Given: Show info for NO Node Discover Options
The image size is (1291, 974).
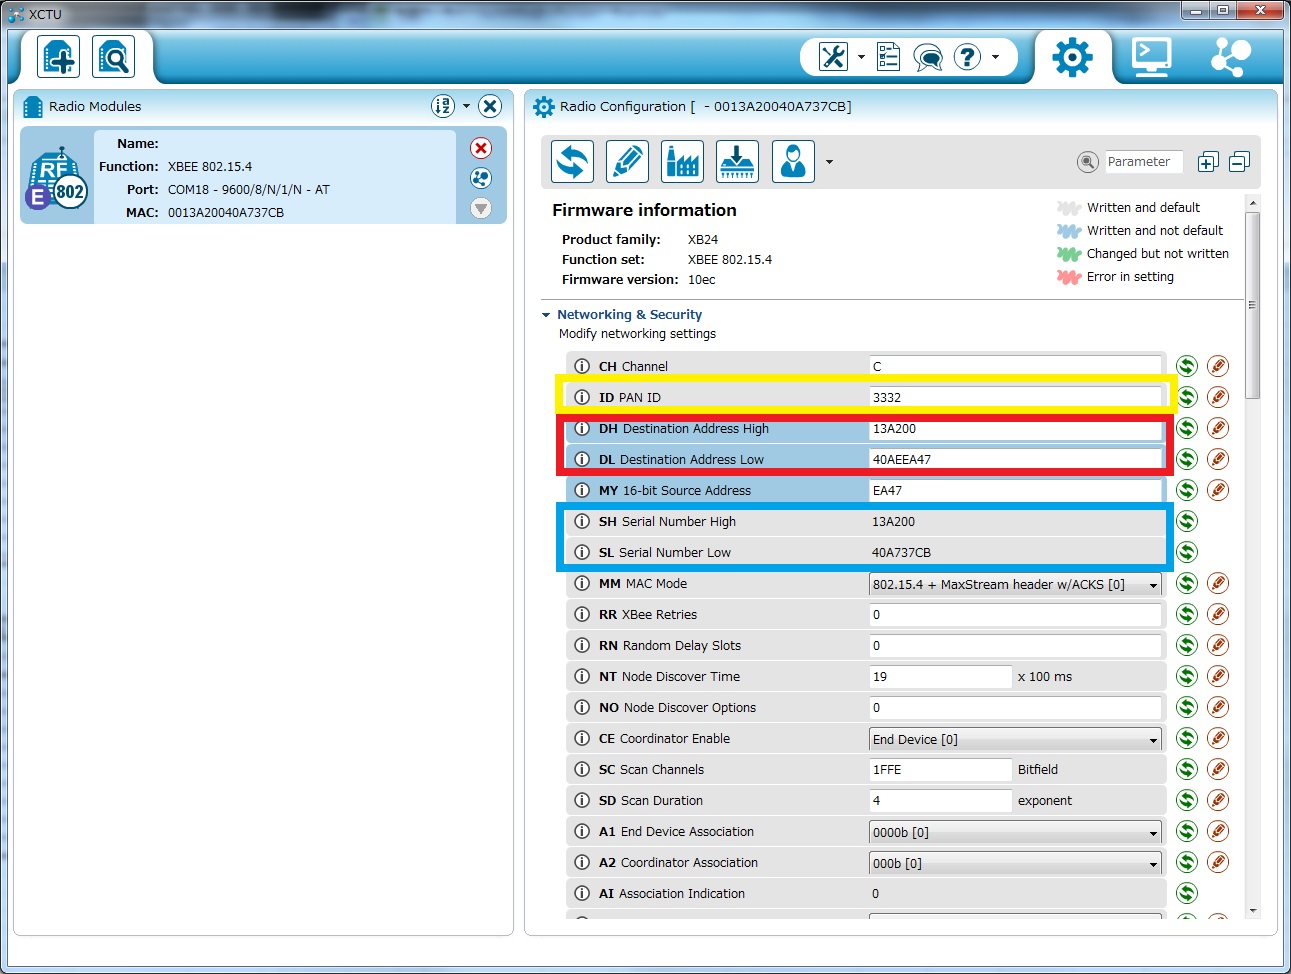Looking at the screenshot, I should coord(582,707).
